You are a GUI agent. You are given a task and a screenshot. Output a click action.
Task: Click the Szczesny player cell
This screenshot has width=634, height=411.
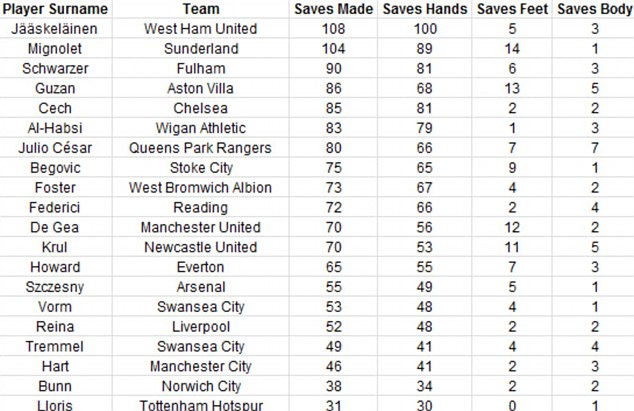(55, 287)
